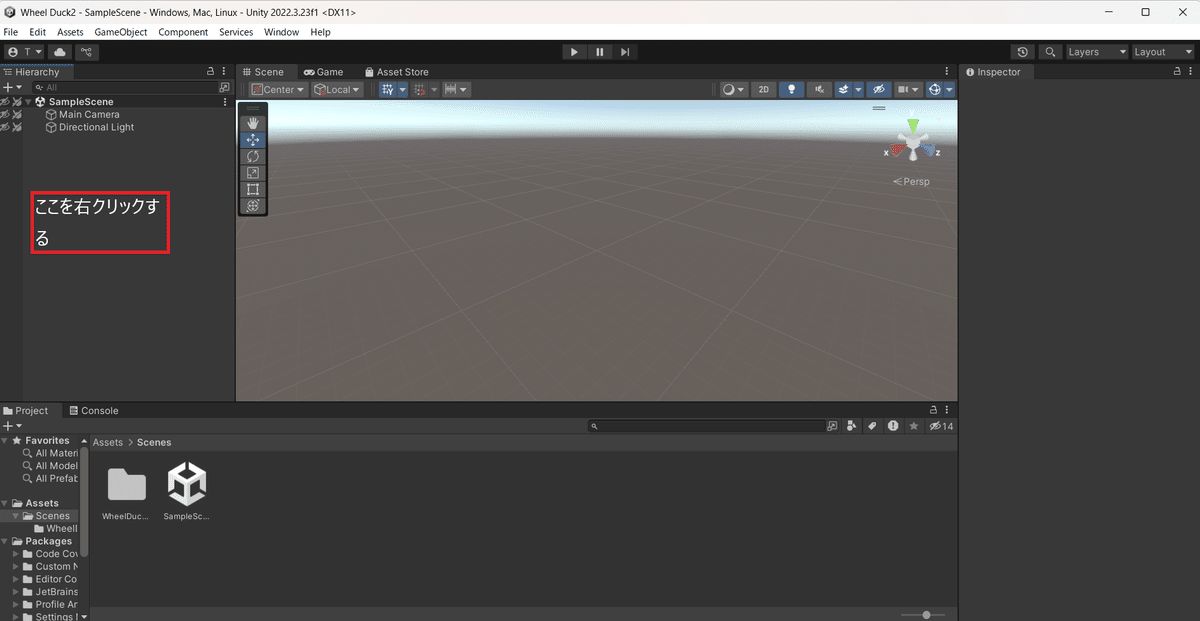Viewport: 1200px width, 621px height.
Task: Open the Local handle rotation dropdown
Action: pyautogui.click(x=338, y=89)
